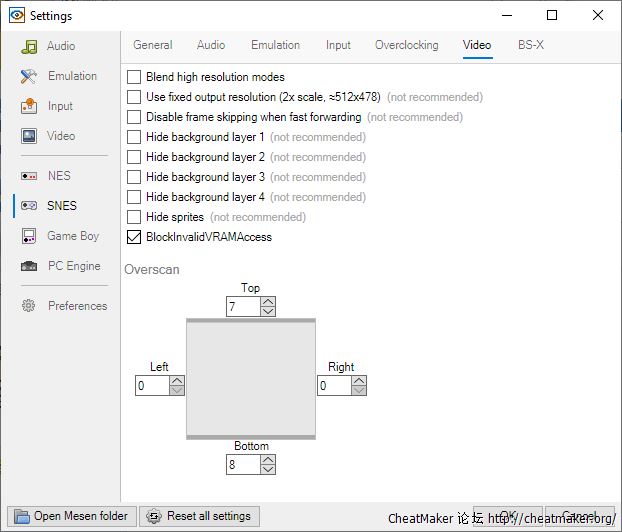Open the Input controller settings
This screenshot has height=532, width=622.
click(60, 106)
